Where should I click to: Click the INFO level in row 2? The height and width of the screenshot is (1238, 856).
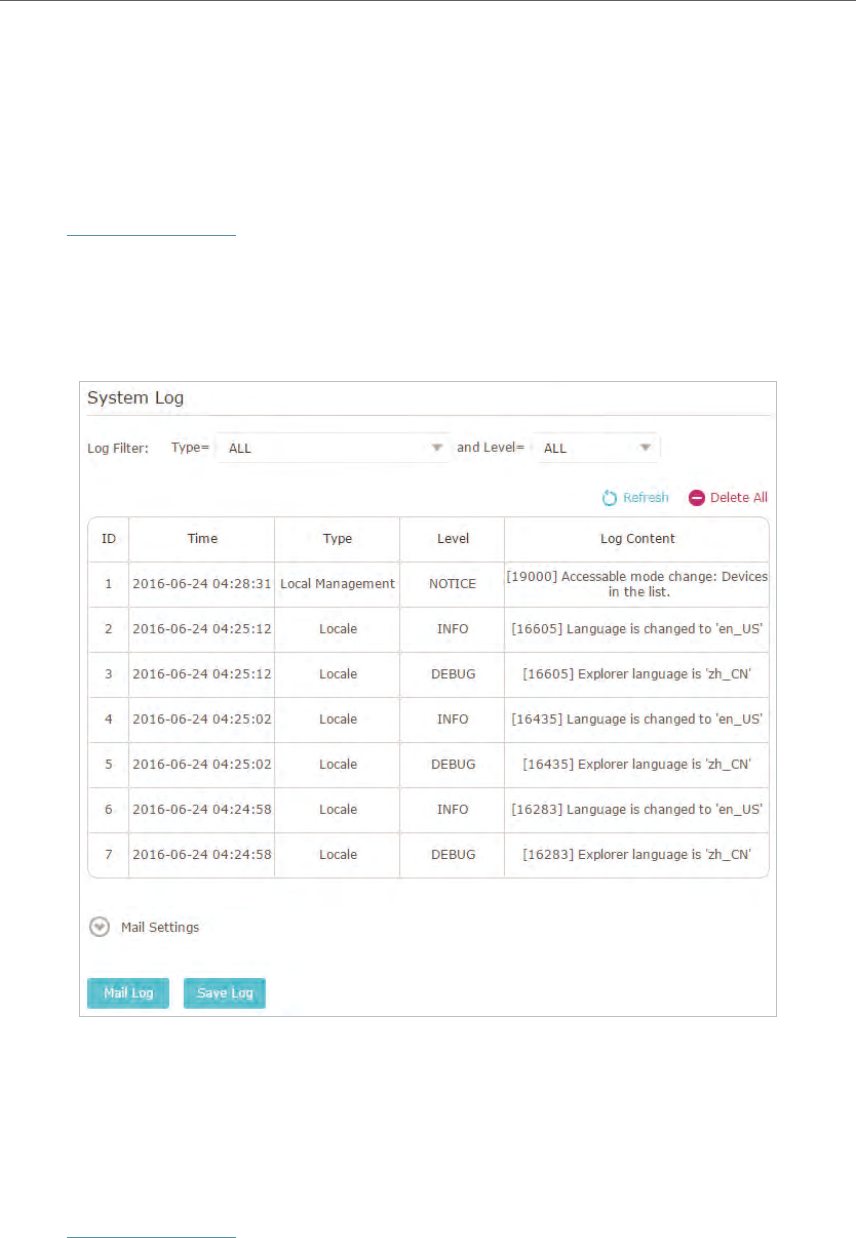[452, 629]
